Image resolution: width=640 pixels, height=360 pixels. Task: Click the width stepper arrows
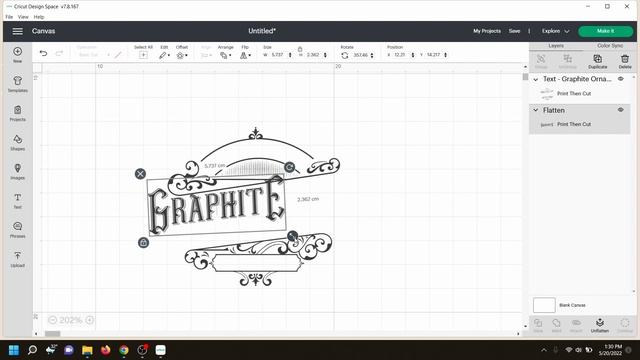(290, 55)
